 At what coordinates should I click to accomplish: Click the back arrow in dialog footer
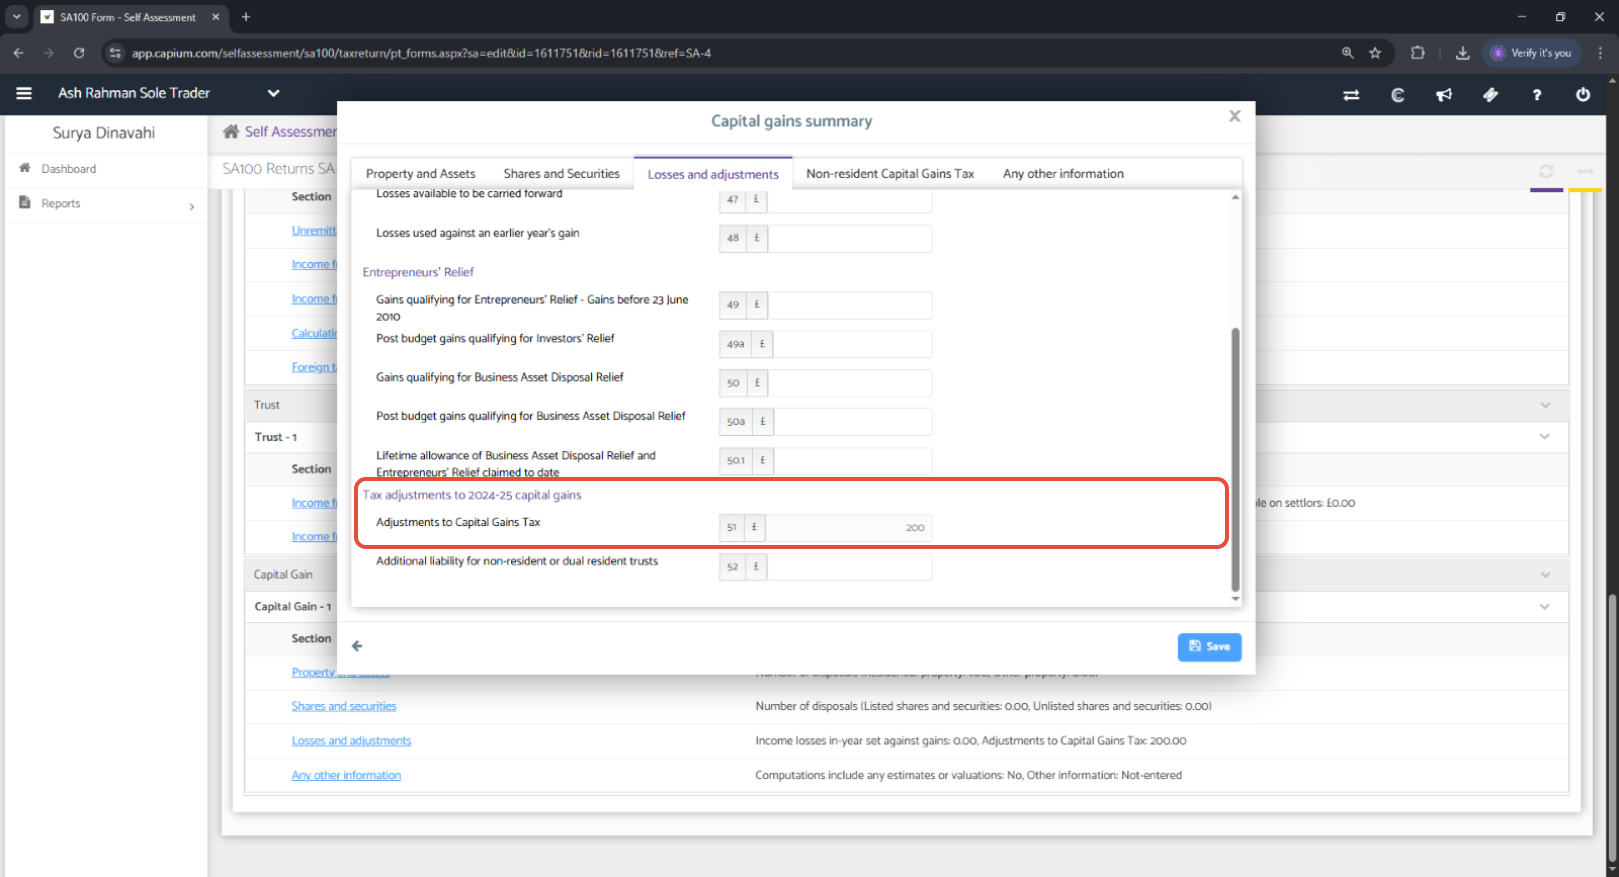point(357,646)
